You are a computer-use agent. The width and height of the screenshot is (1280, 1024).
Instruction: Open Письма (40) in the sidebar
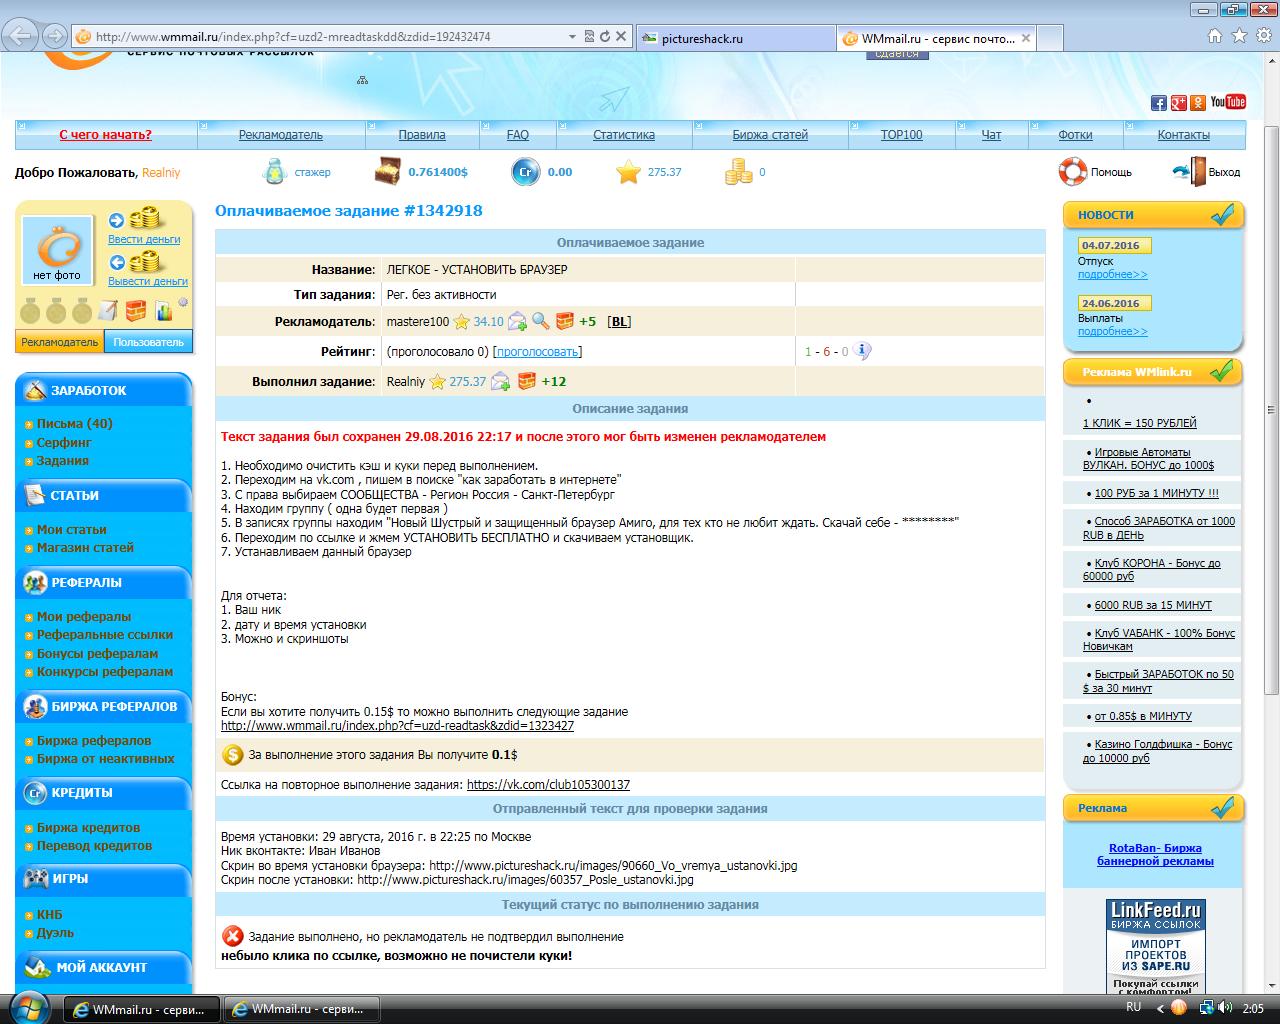[x=75, y=423]
